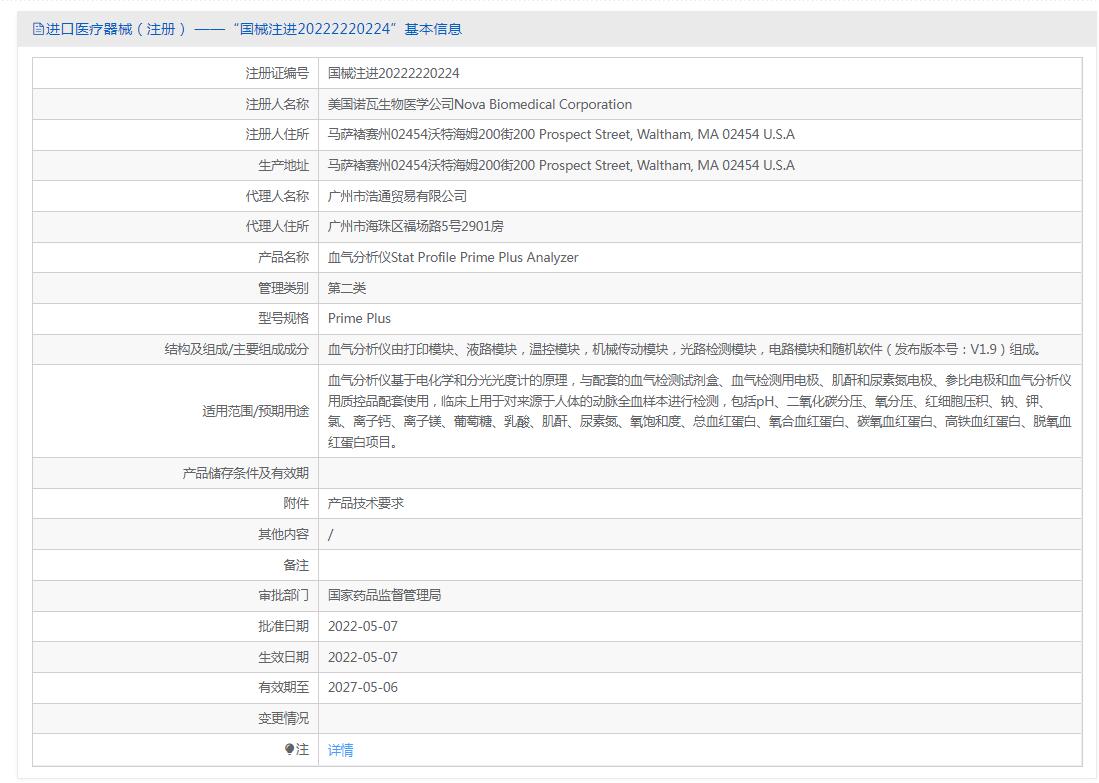Click the 批准日期 value 2022-05-07
Image resolution: width=1099 pixels, height=783 pixels.
[x=363, y=626]
